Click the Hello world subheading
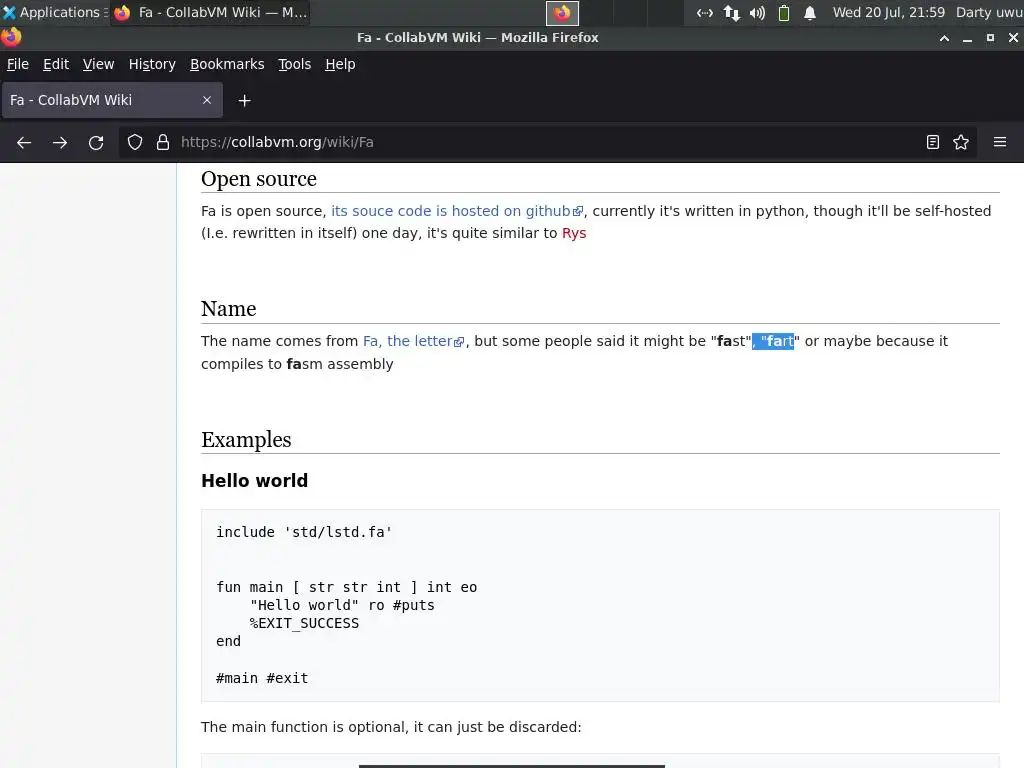This screenshot has height=768, width=1024. pyautogui.click(x=254, y=481)
